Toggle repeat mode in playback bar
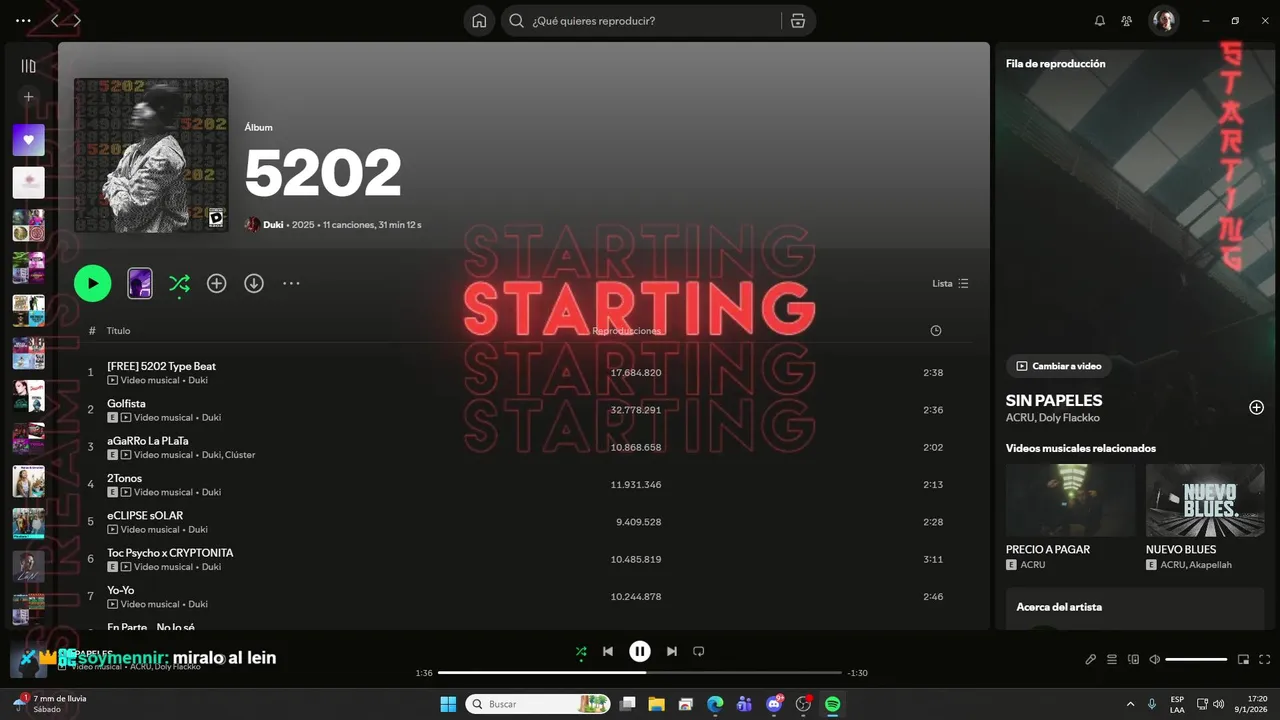Image resolution: width=1280 pixels, height=720 pixels. (699, 652)
